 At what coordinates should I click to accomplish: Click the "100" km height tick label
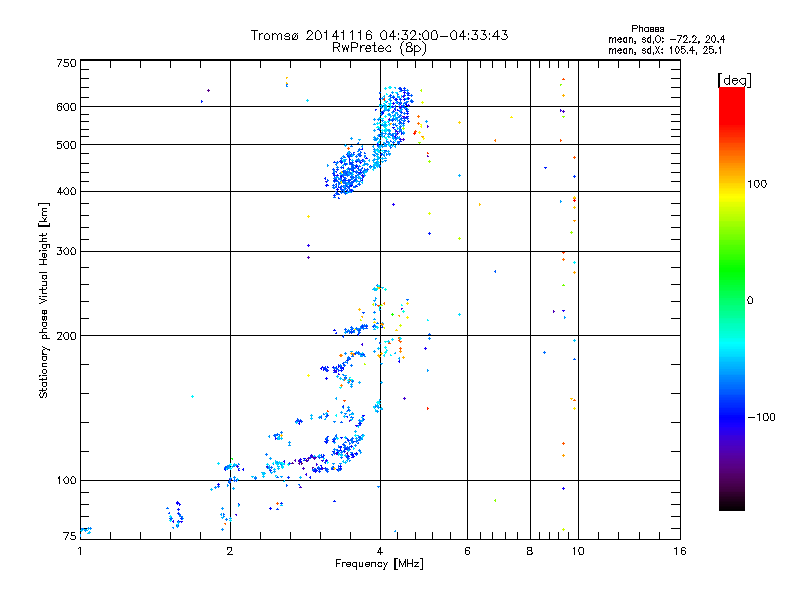pyautogui.click(x=66, y=481)
